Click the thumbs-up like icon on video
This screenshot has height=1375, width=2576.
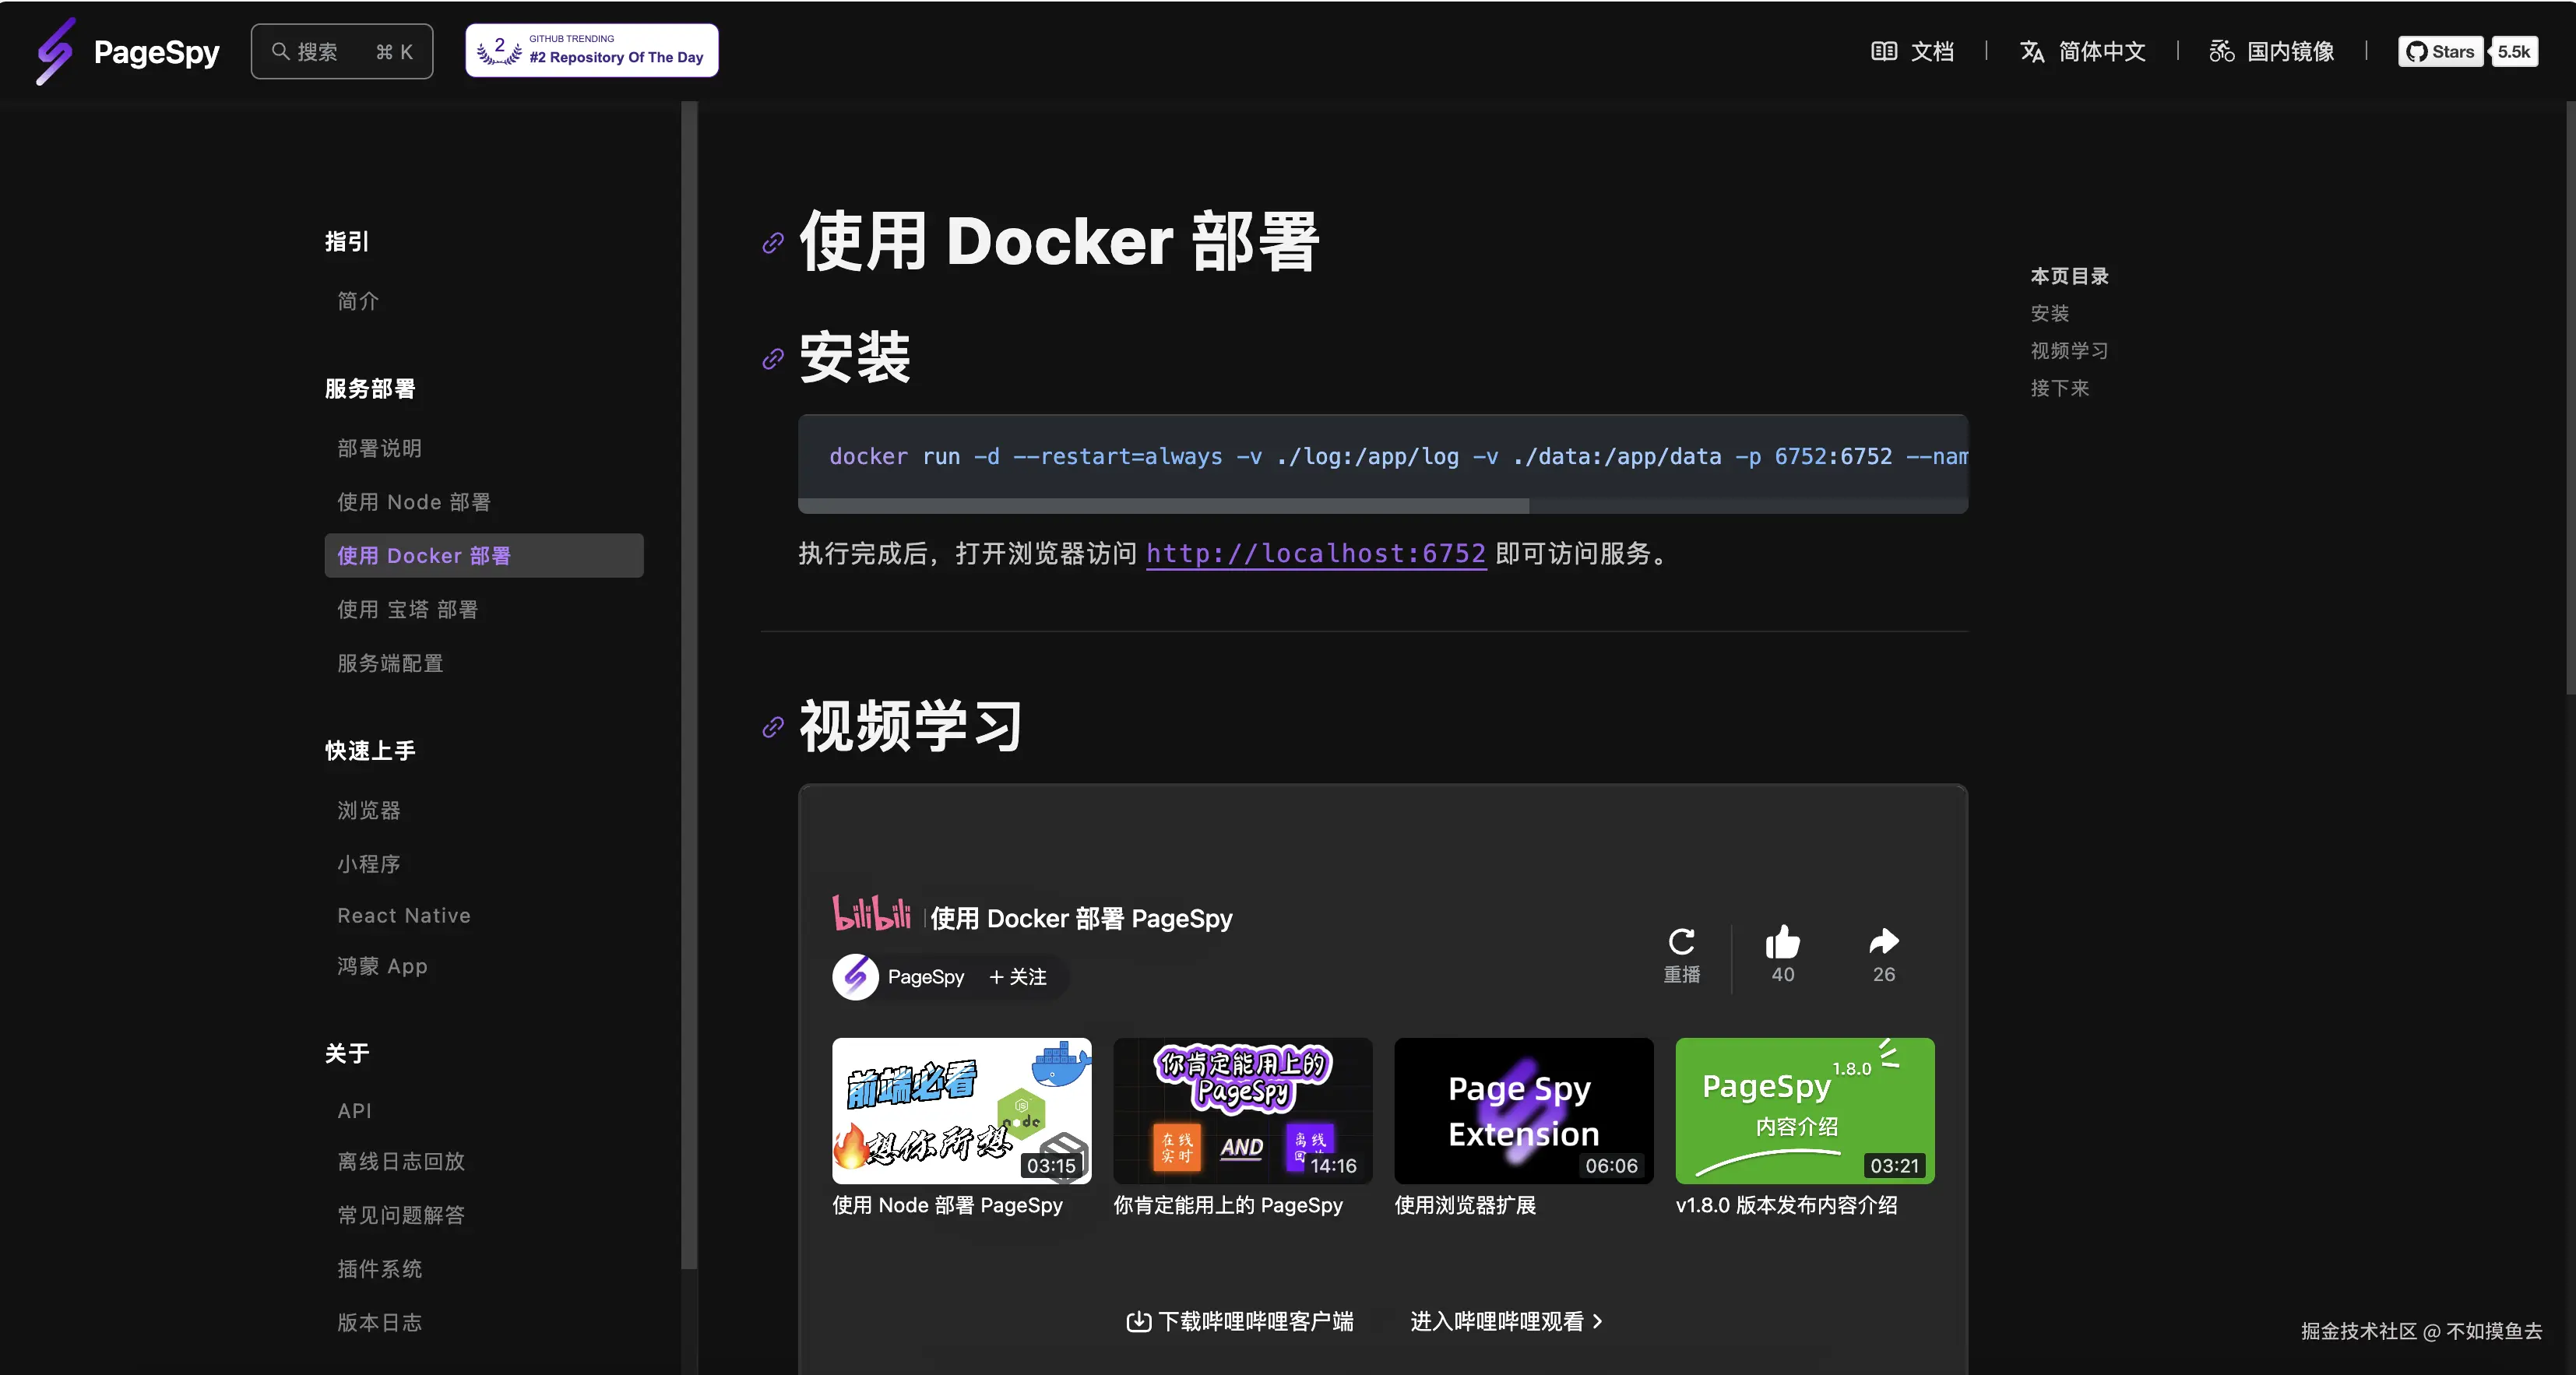[x=1782, y=943]
